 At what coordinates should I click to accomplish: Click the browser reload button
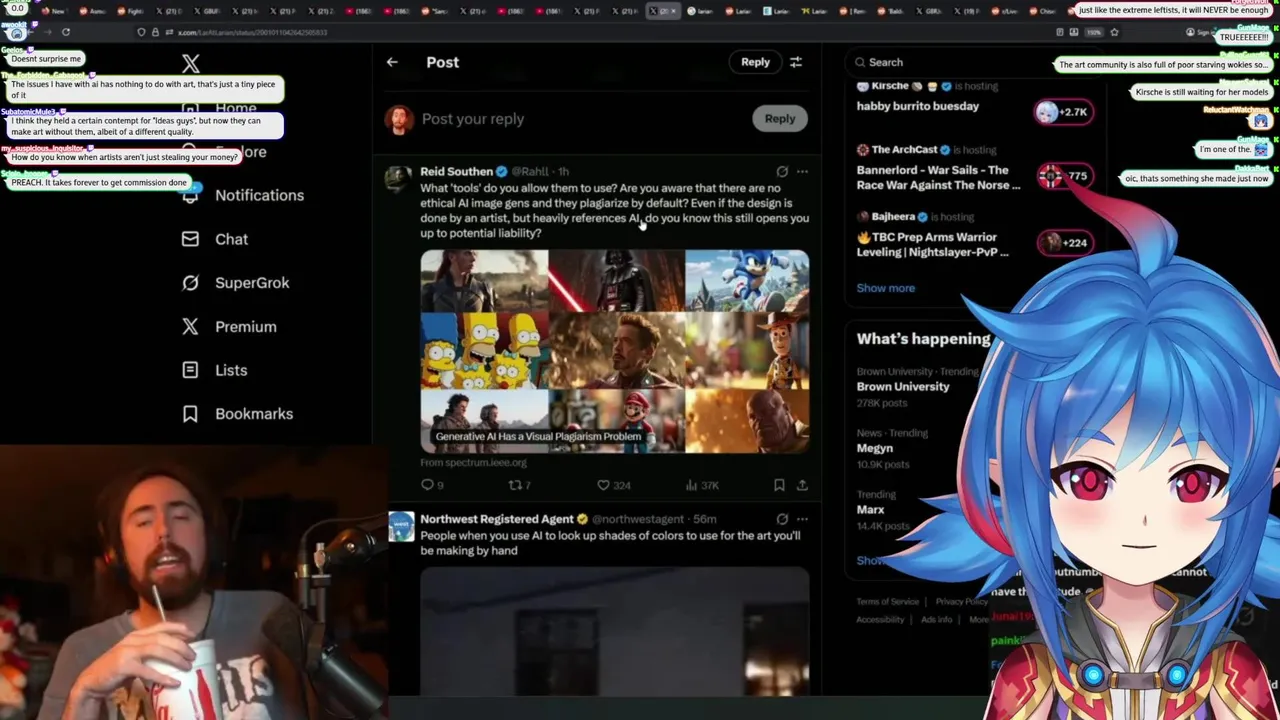[66, 32]
